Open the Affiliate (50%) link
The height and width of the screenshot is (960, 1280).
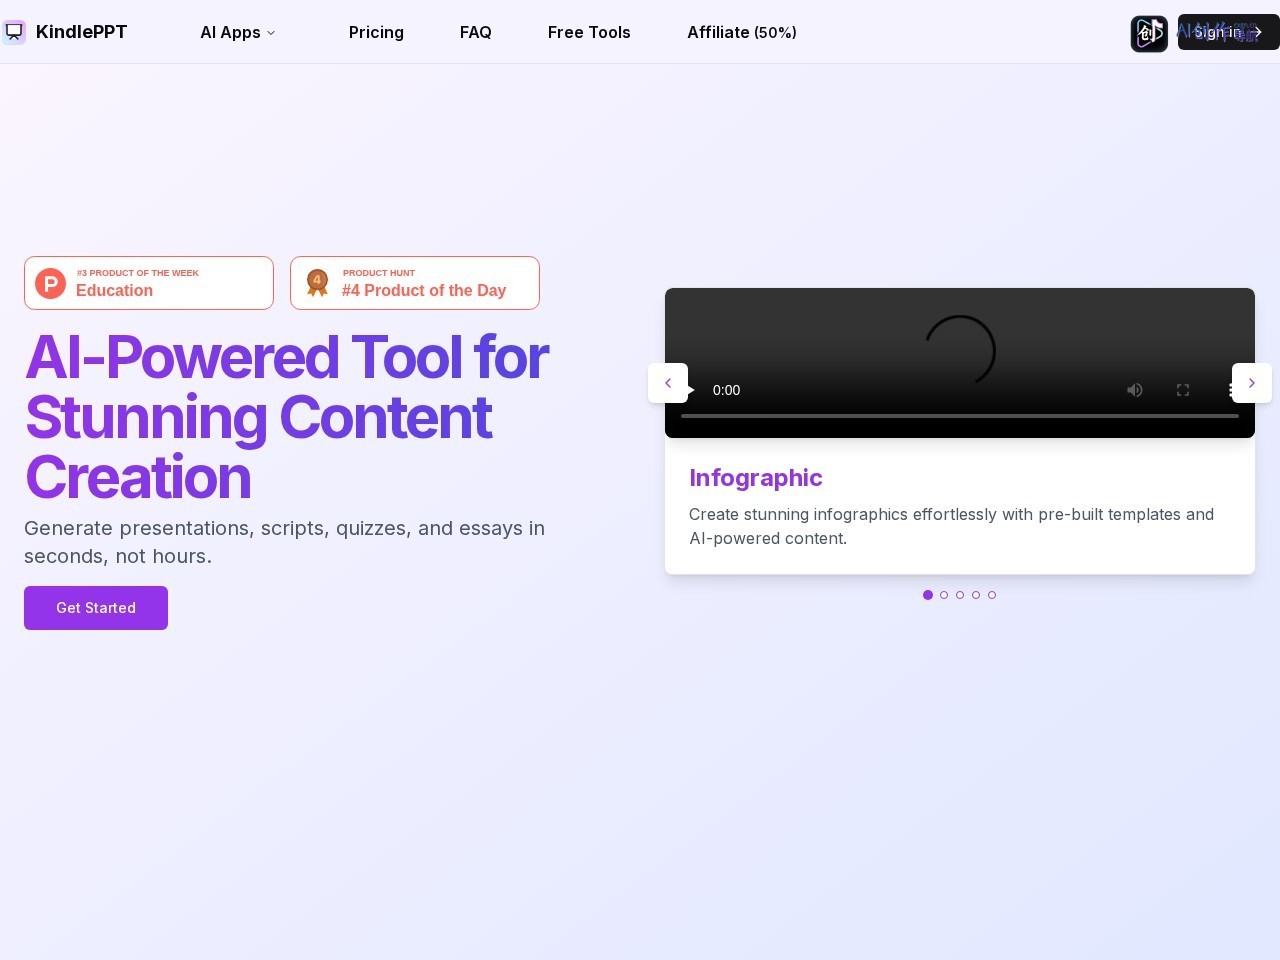coord(742,32)
